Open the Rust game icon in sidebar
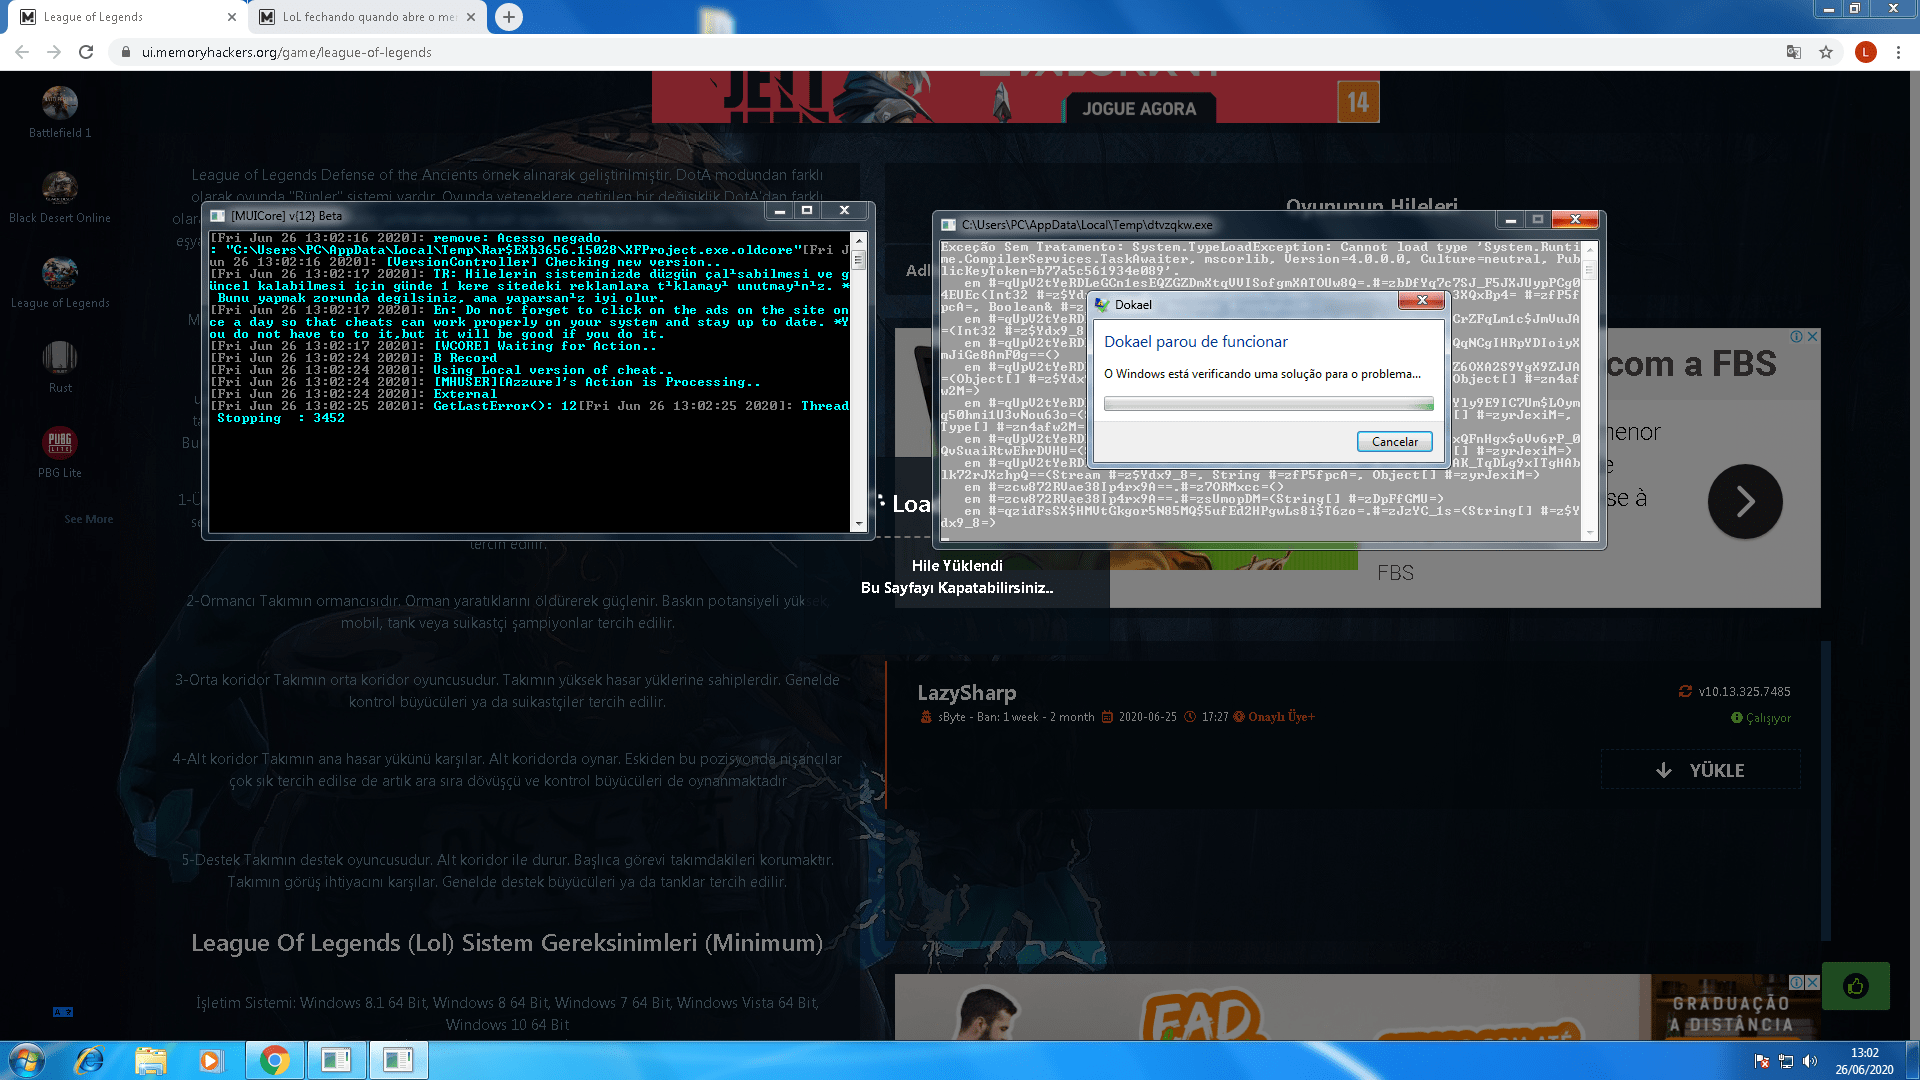 pyautogui.click(x=60, y=357)
